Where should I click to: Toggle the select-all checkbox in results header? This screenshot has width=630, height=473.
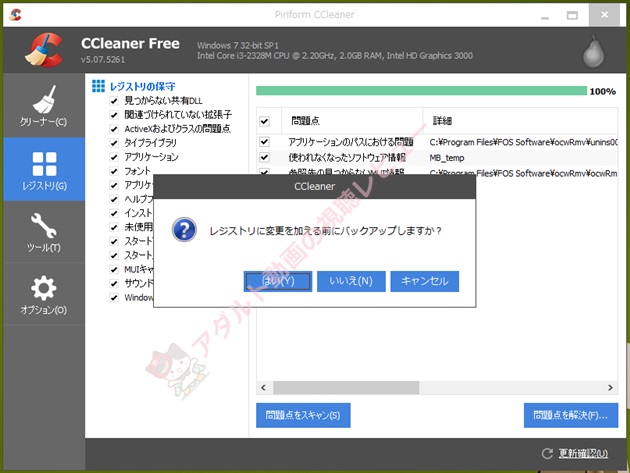click(264, 121)
